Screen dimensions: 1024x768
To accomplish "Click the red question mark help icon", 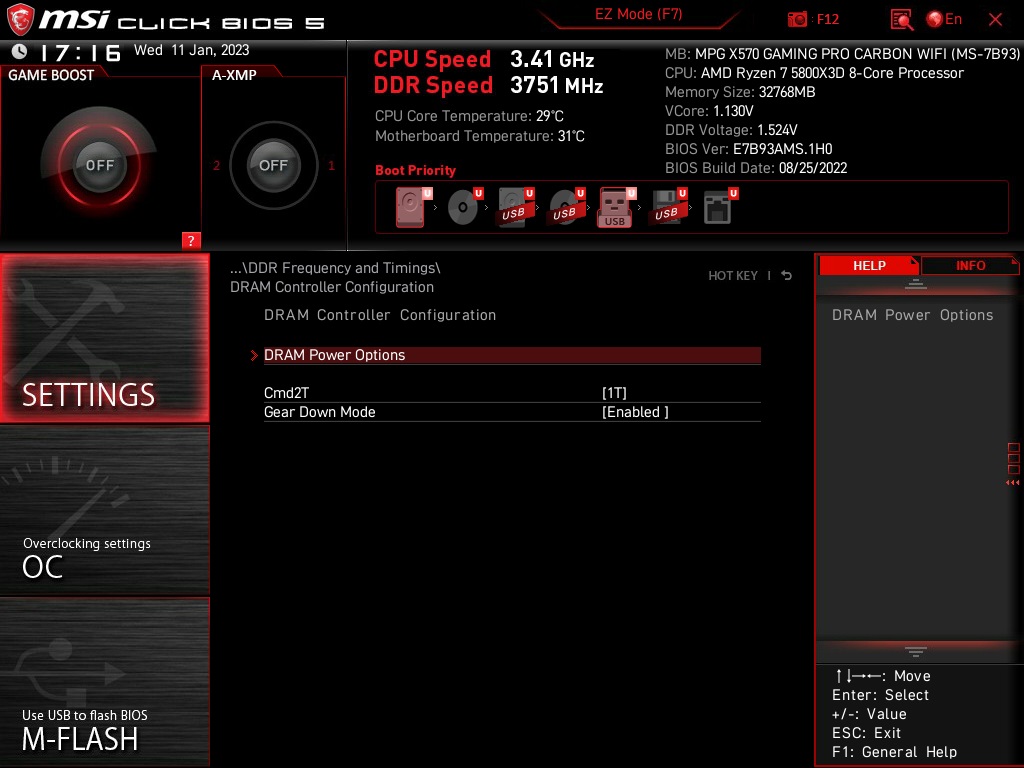I will coord(190,240).
